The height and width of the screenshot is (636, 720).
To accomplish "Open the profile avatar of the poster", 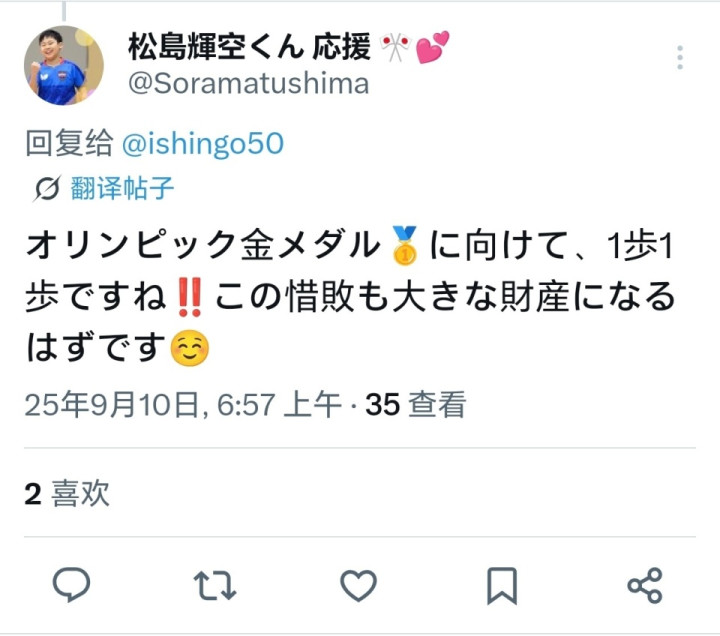I will tap(63, 65).
